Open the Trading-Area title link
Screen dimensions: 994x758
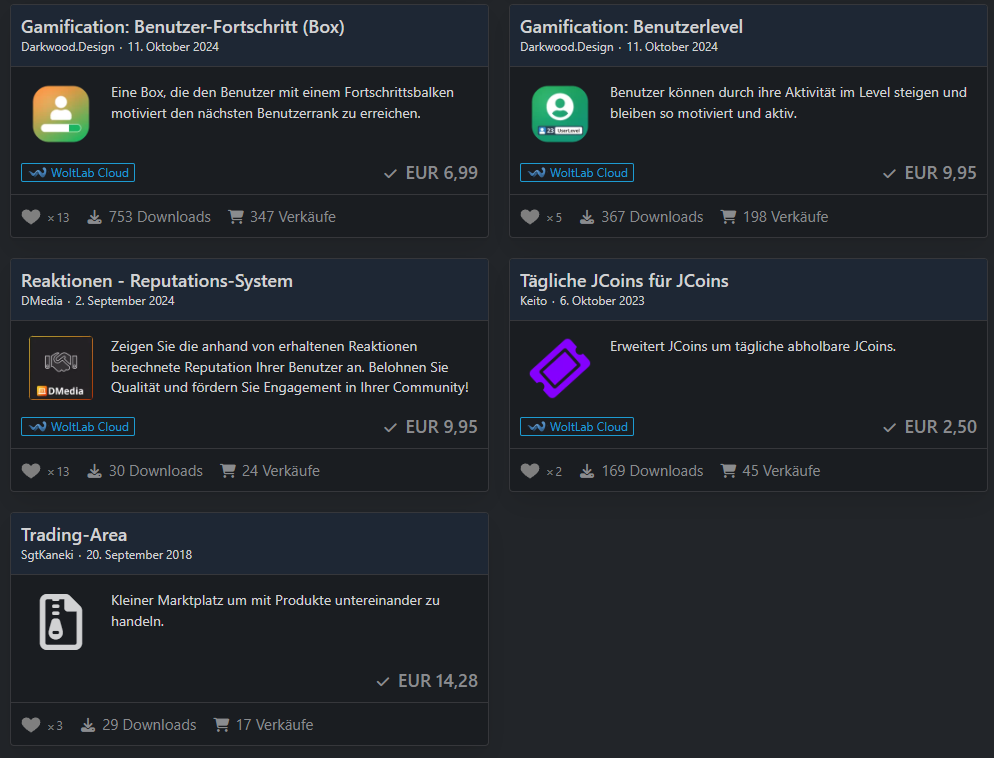(x=74, y=535)
